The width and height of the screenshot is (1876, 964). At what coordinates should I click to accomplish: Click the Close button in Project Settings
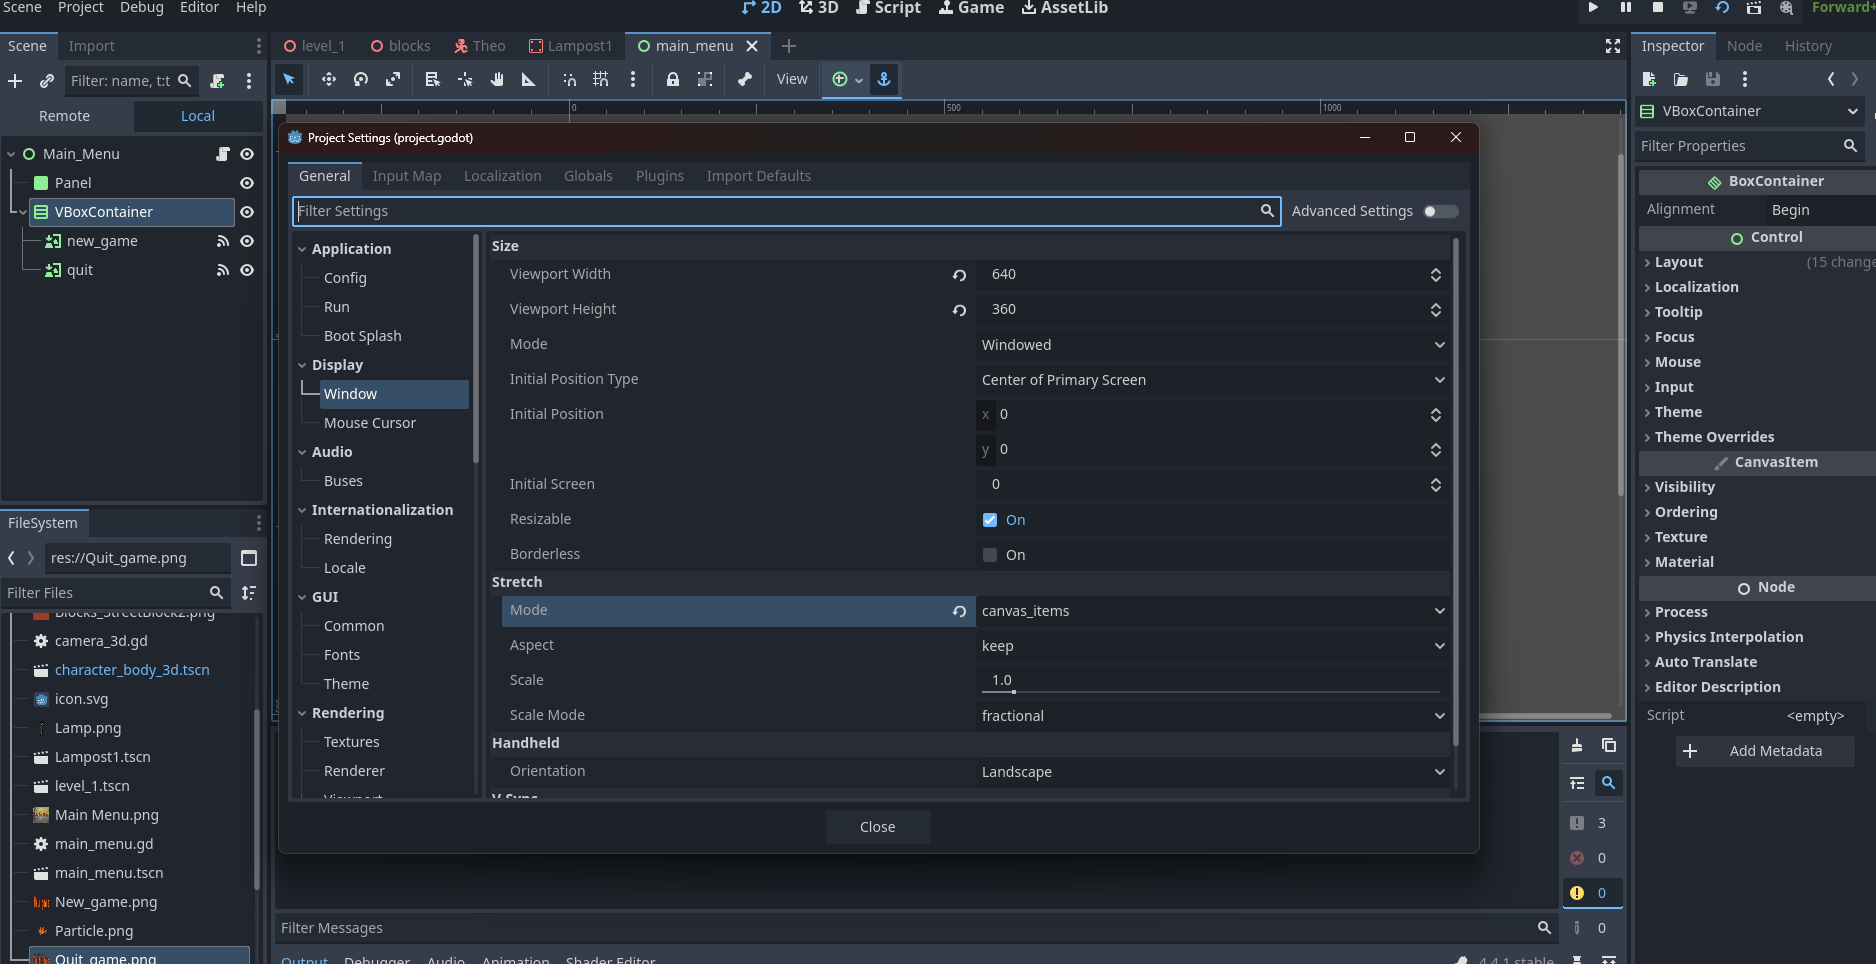878,827
